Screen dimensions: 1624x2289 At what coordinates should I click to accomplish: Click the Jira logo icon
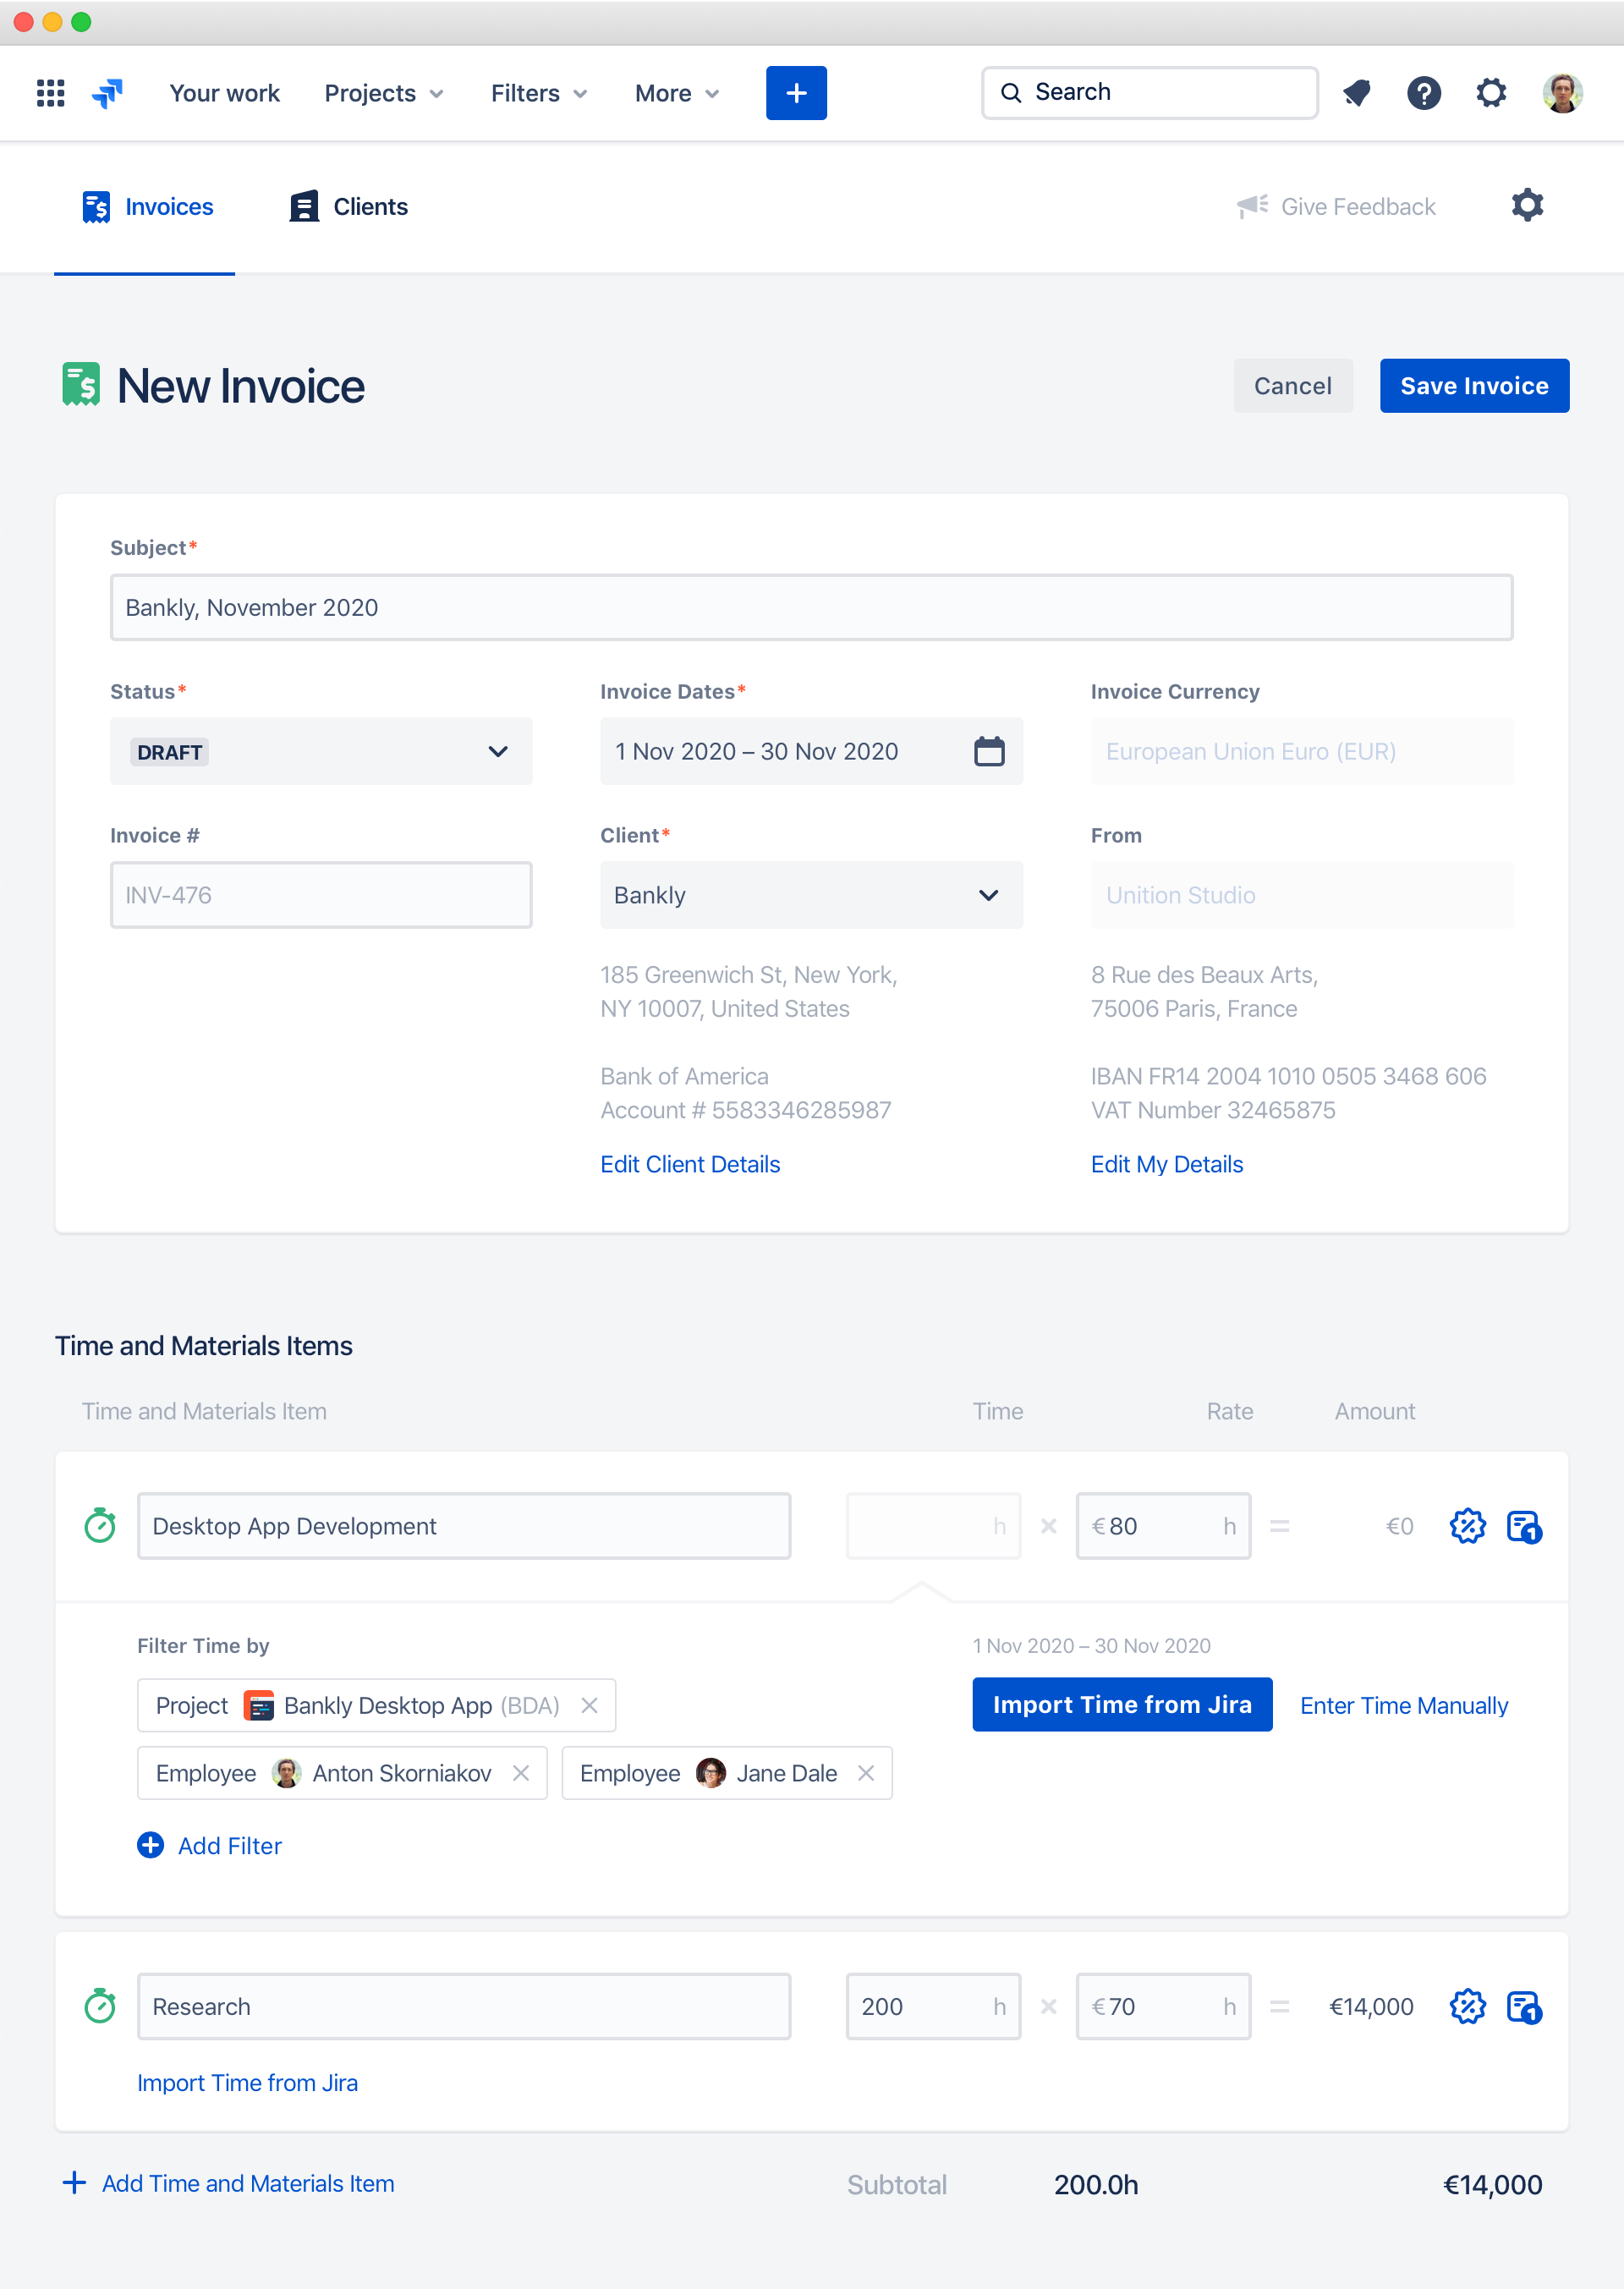click(x=108, y=93)
